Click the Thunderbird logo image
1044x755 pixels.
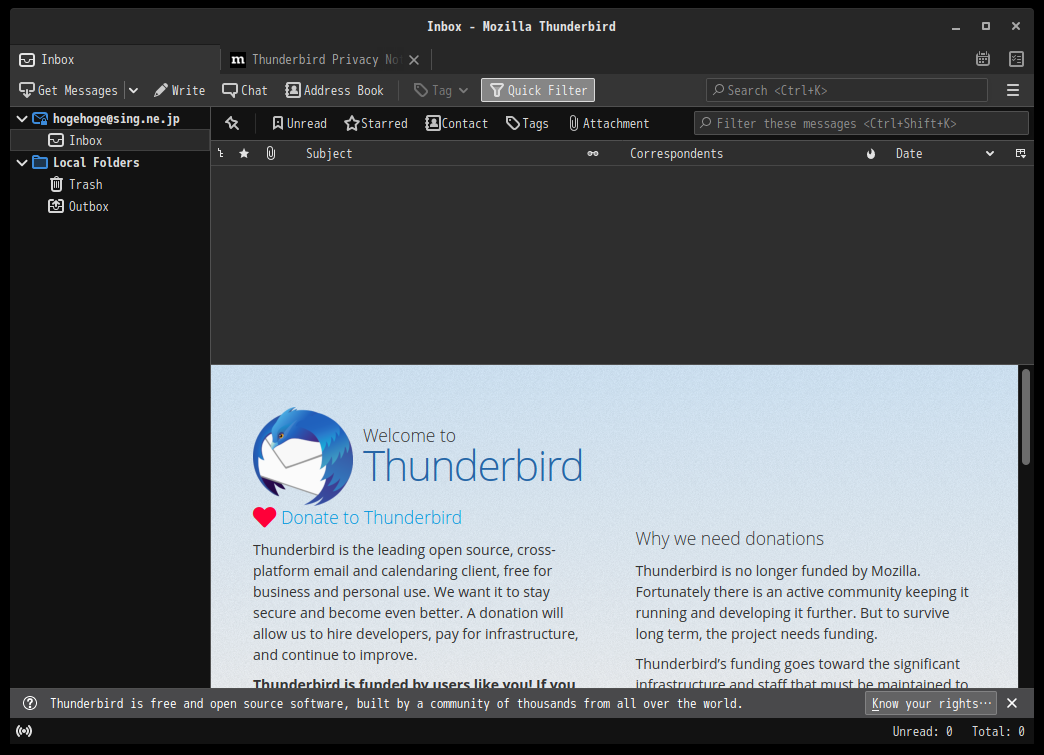(x=303, y=457)
